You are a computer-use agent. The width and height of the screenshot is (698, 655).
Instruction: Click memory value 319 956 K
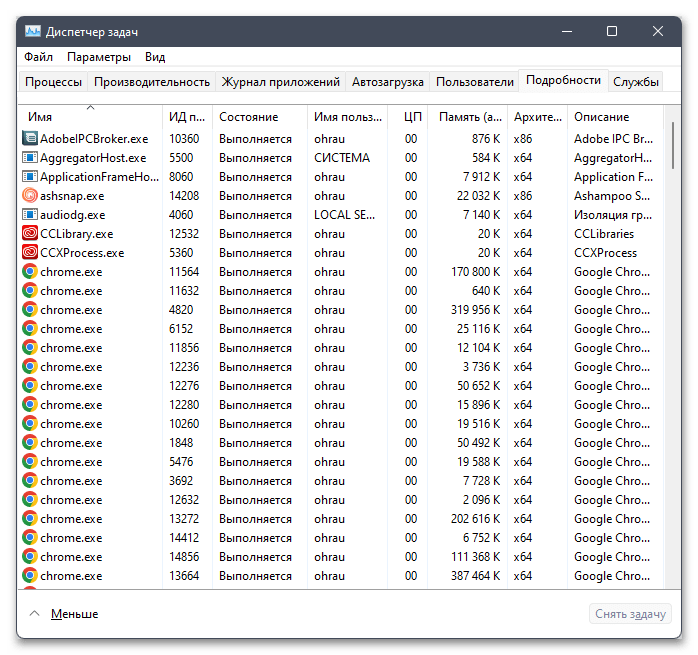(475, 310)
